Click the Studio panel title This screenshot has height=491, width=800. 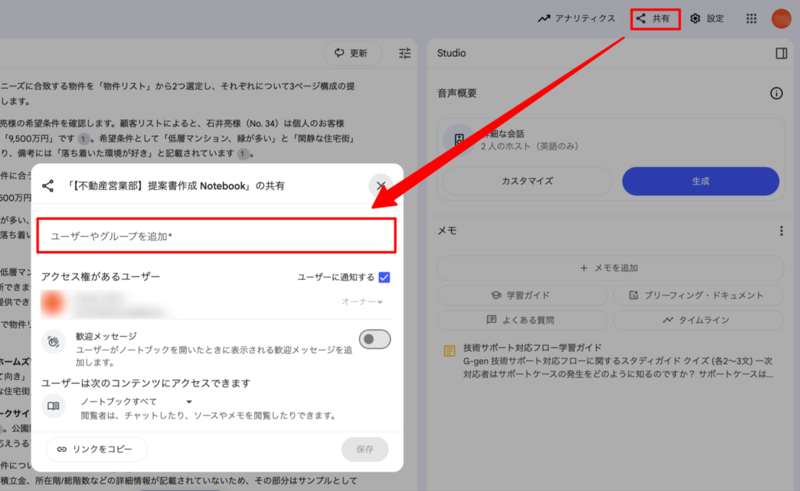click(x=452, y=53)
